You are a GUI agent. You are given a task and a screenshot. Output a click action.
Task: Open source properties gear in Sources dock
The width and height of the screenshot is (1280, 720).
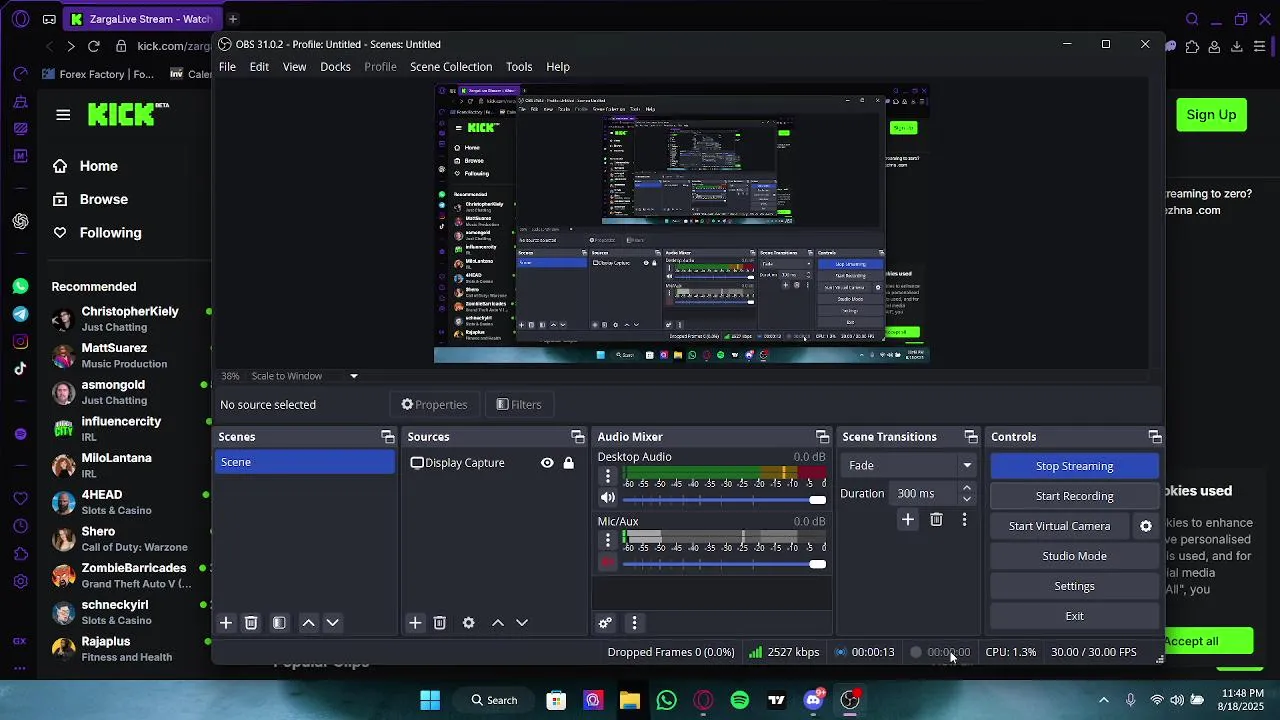[468, 623]
